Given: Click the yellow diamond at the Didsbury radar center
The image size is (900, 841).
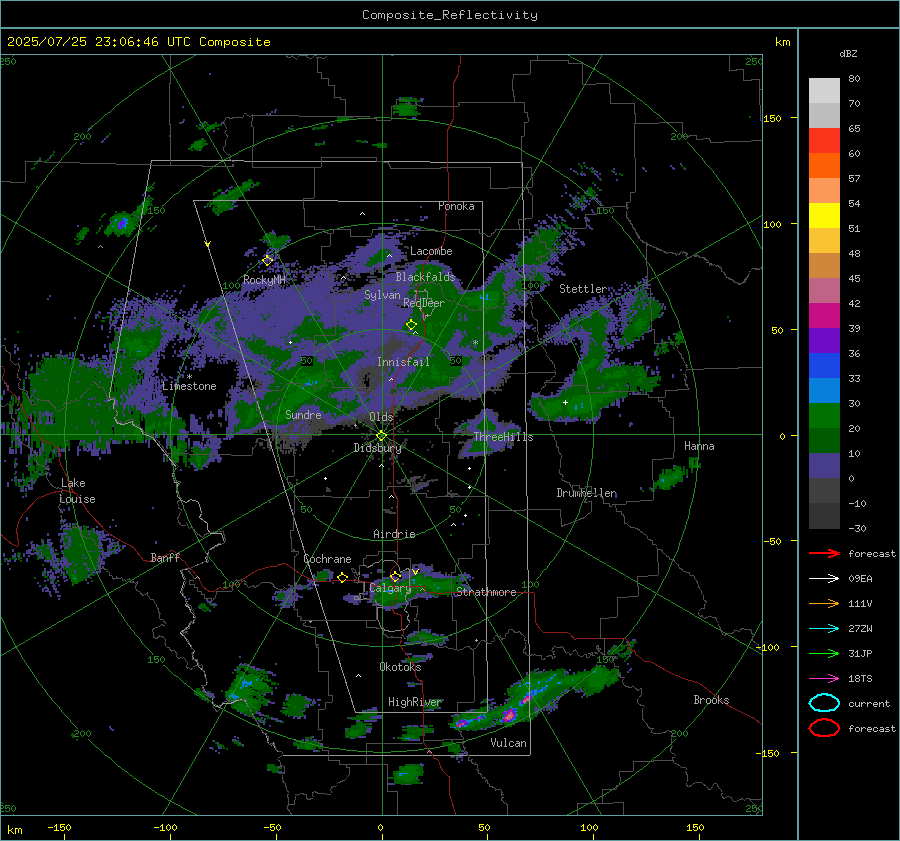Looking at the screenshot, I should [x=381, y=435].
